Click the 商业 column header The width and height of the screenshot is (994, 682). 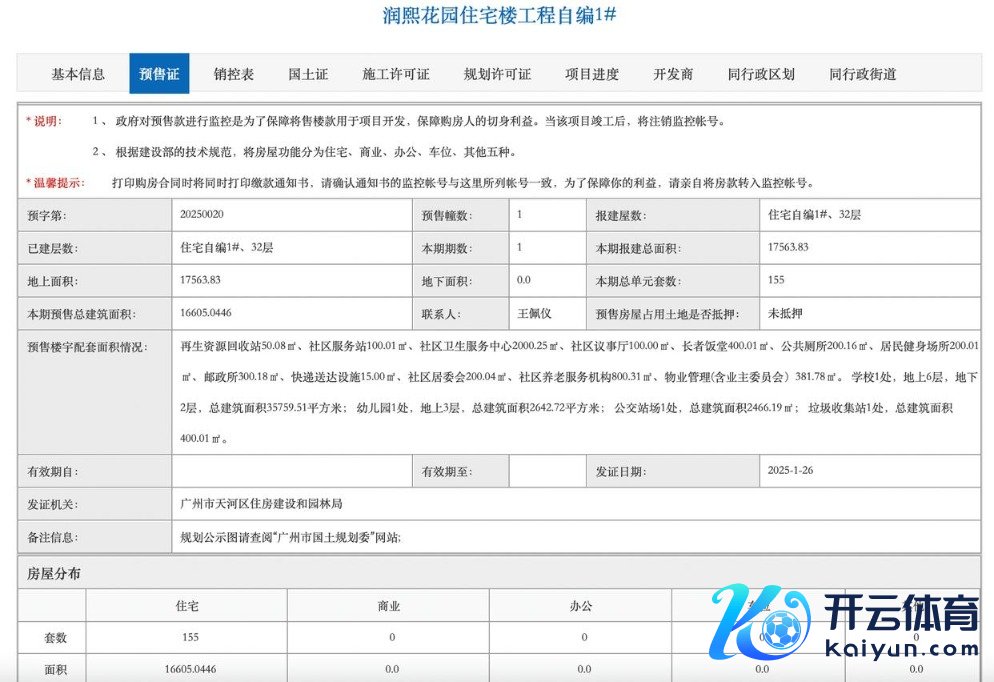[x=388, y=606]
